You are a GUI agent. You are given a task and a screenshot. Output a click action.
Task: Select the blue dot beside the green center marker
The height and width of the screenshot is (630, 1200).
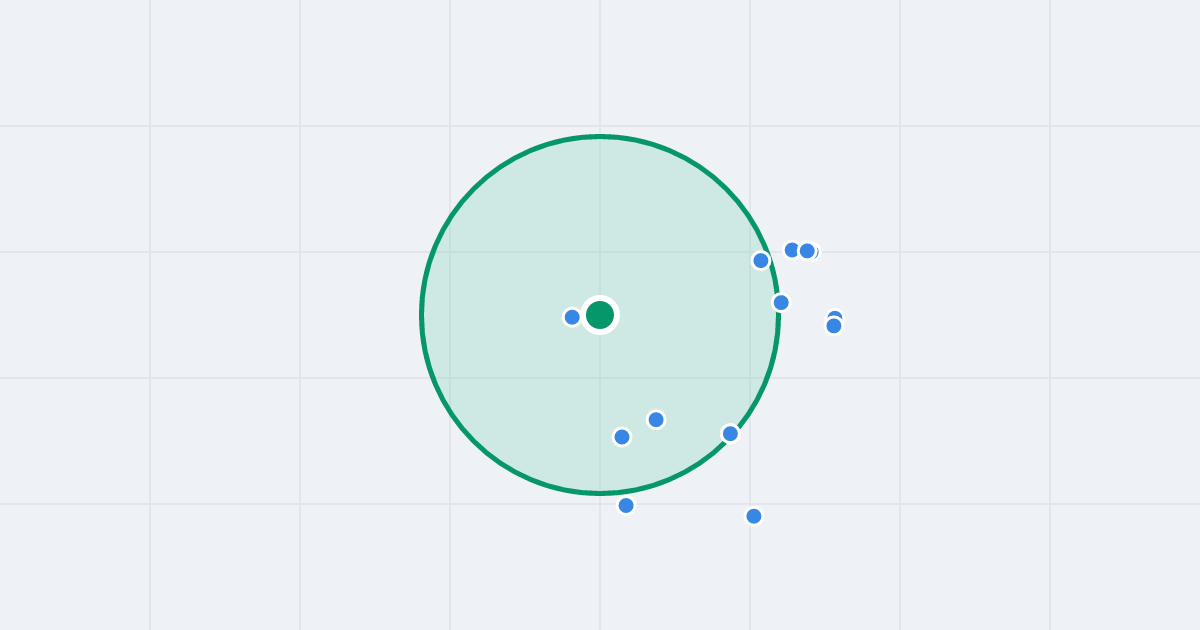572,317
